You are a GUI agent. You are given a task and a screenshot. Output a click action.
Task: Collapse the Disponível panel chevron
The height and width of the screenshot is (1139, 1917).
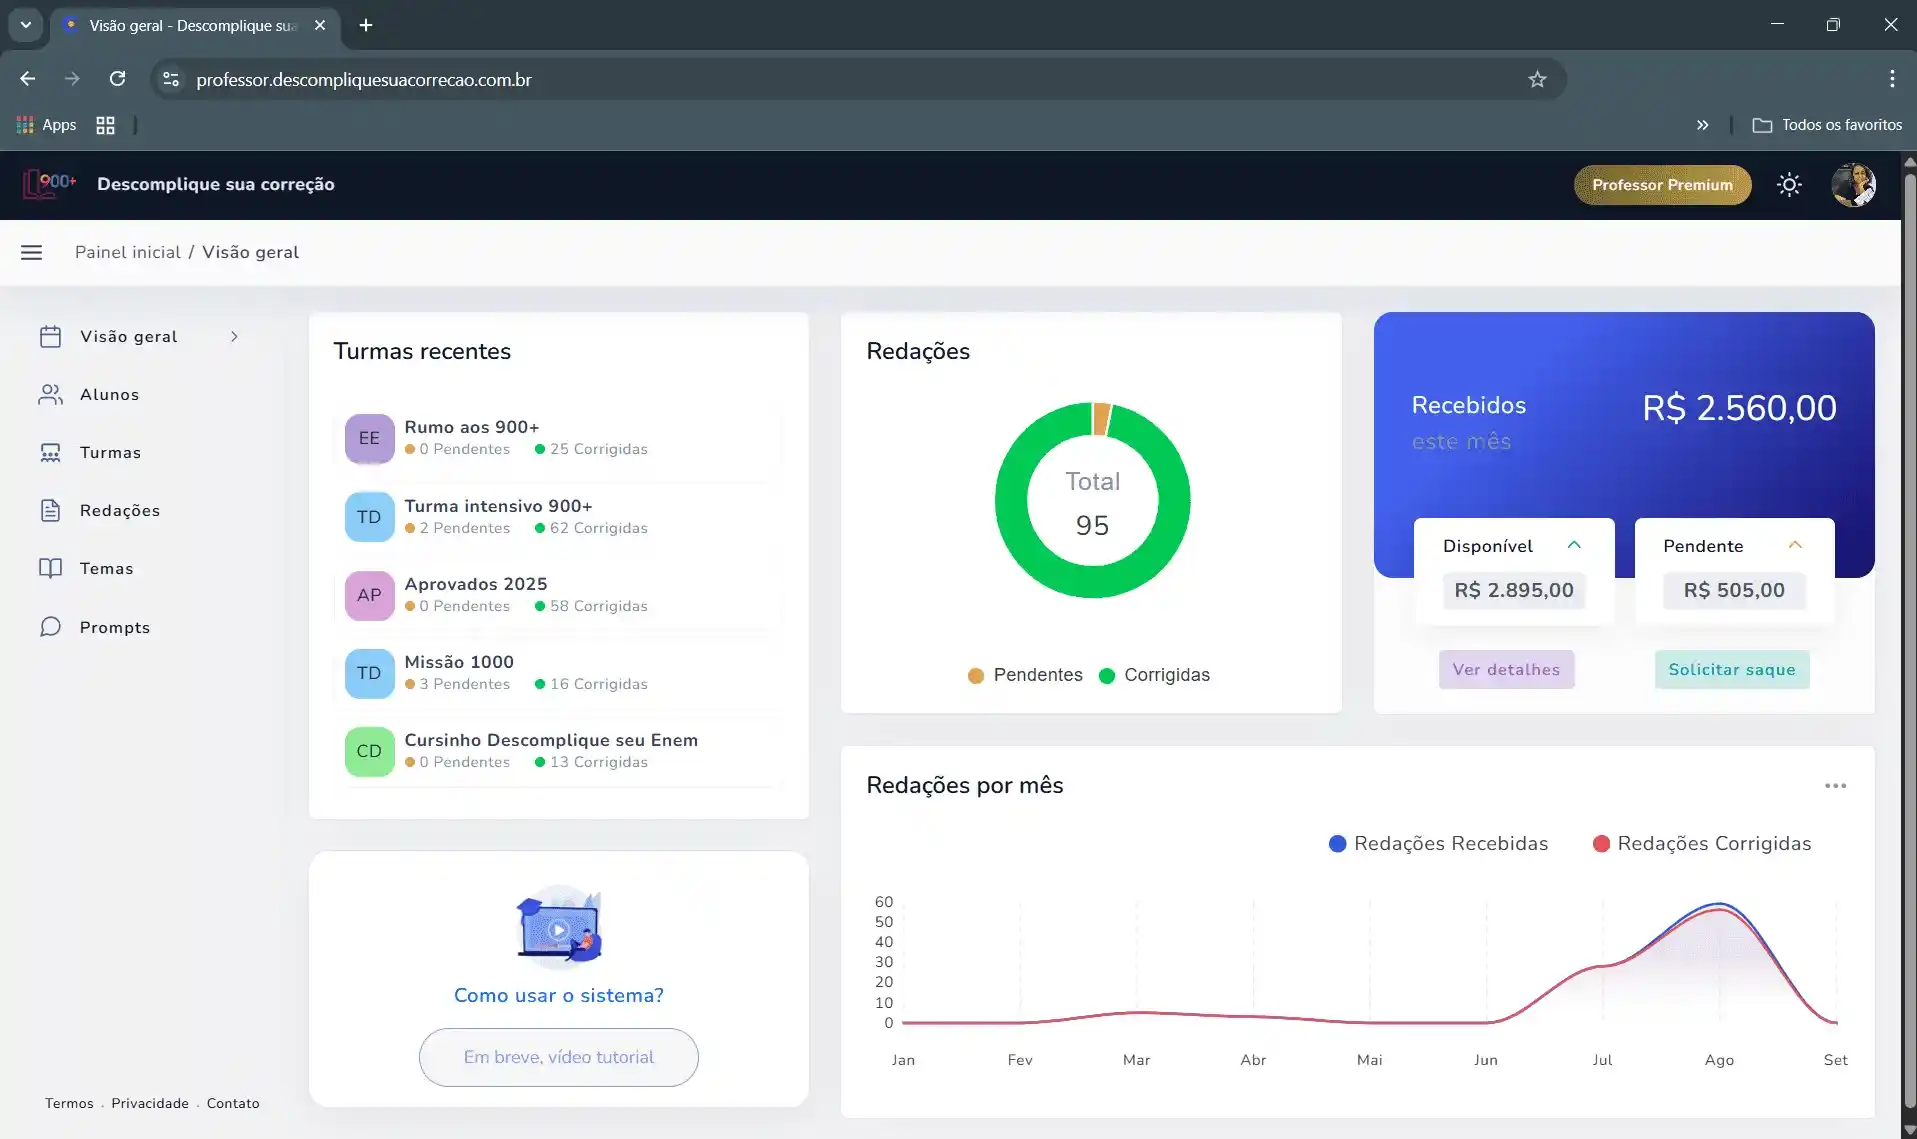(1575, 545)
